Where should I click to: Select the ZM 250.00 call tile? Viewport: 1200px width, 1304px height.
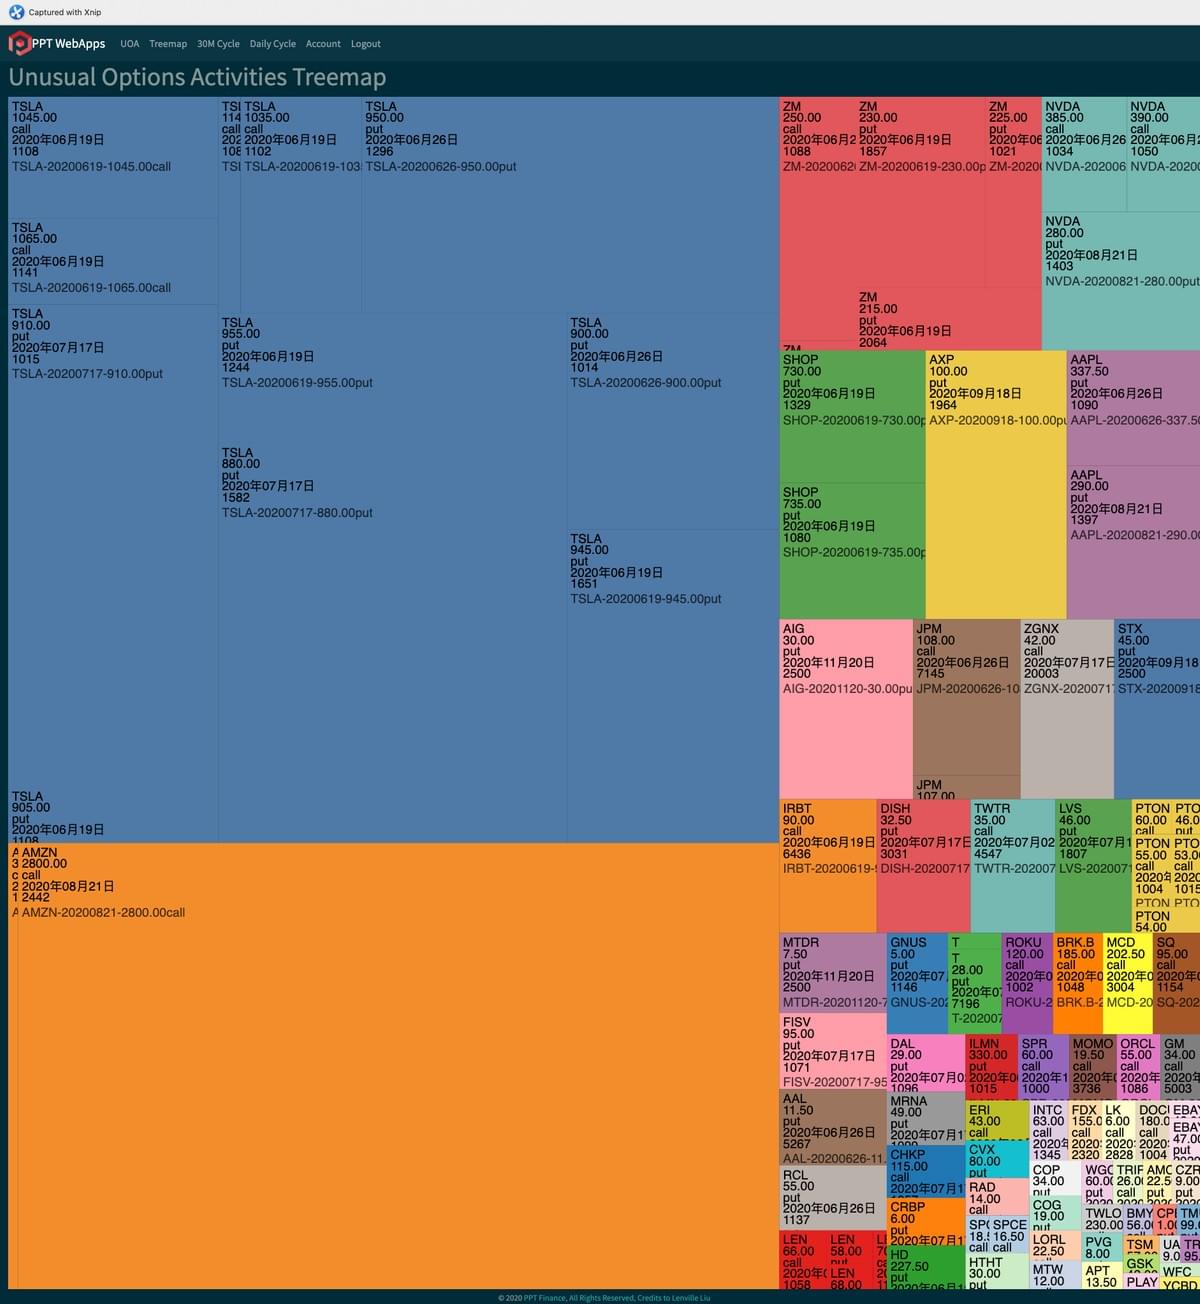click(817, 218)
